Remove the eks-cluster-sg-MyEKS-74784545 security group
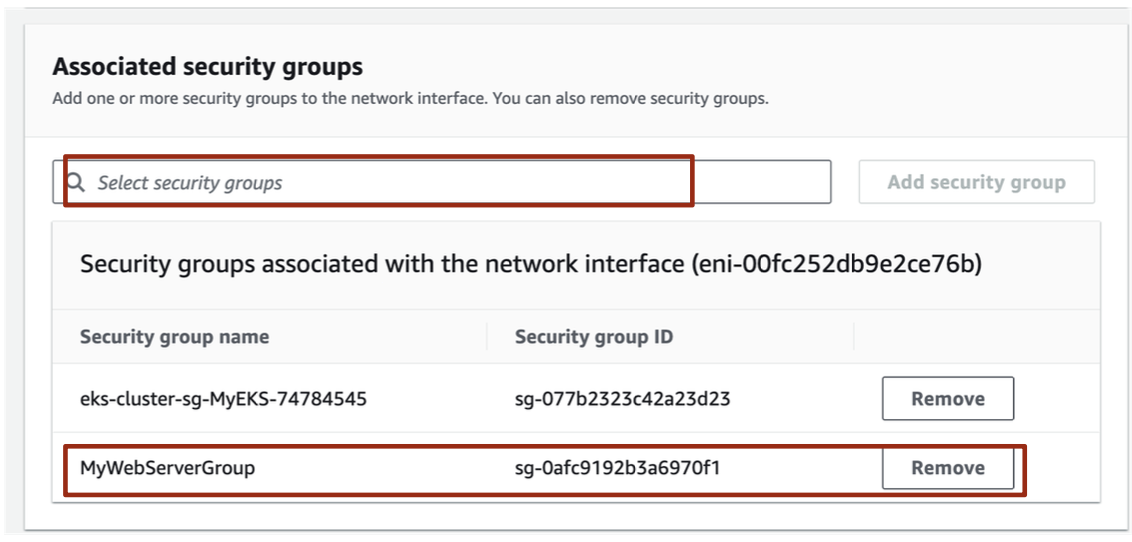1132x542 pixels. coord(947,399)
